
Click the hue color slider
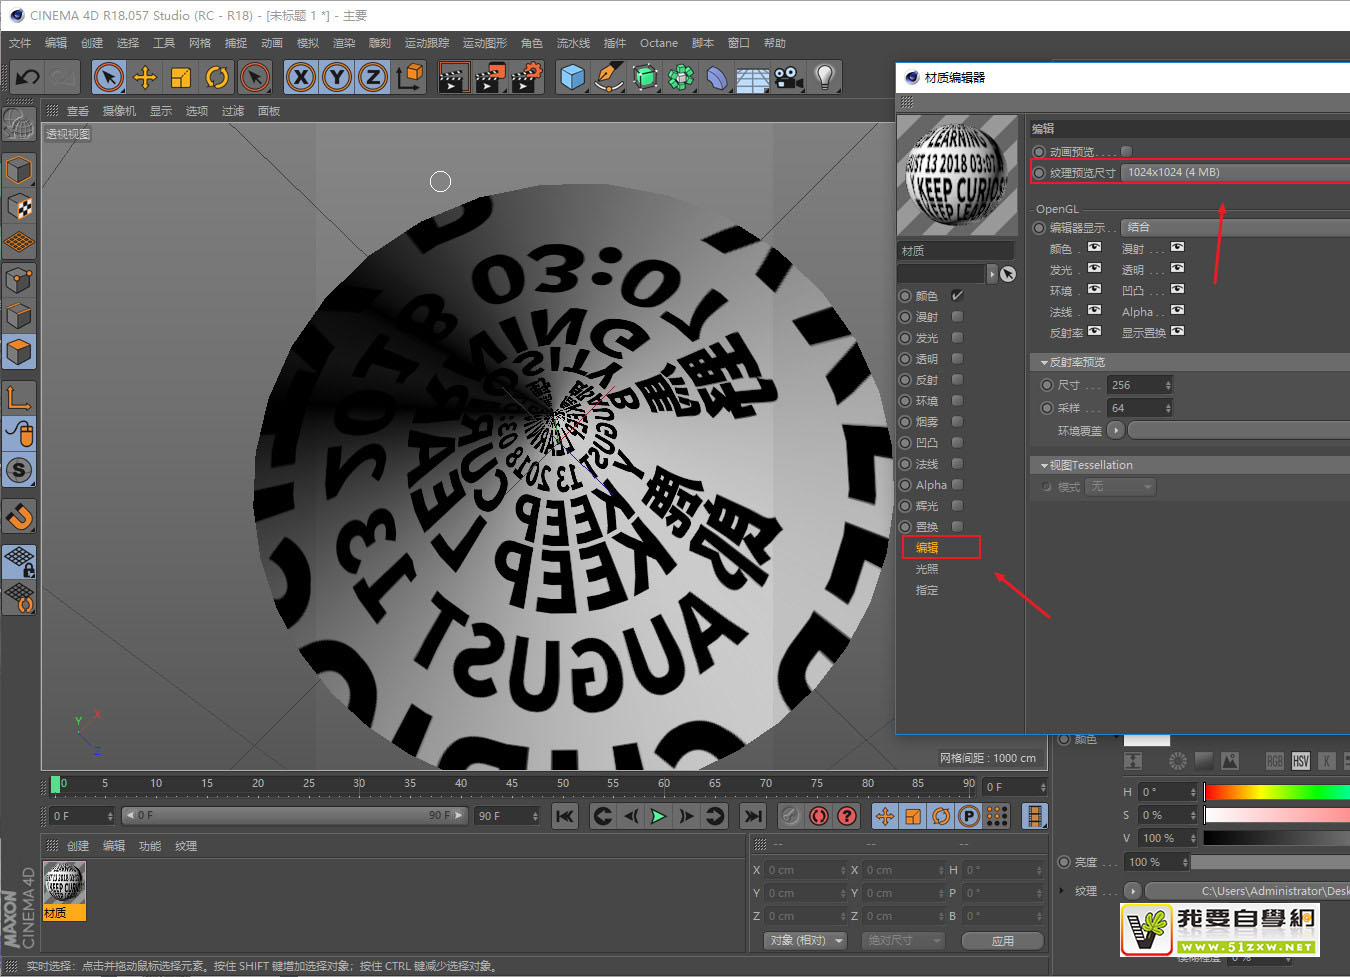pyautogui.click(x=1276, y=792)
